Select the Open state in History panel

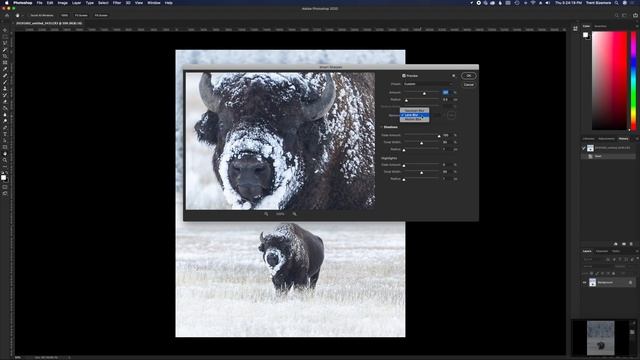click(x=608, y=156)
